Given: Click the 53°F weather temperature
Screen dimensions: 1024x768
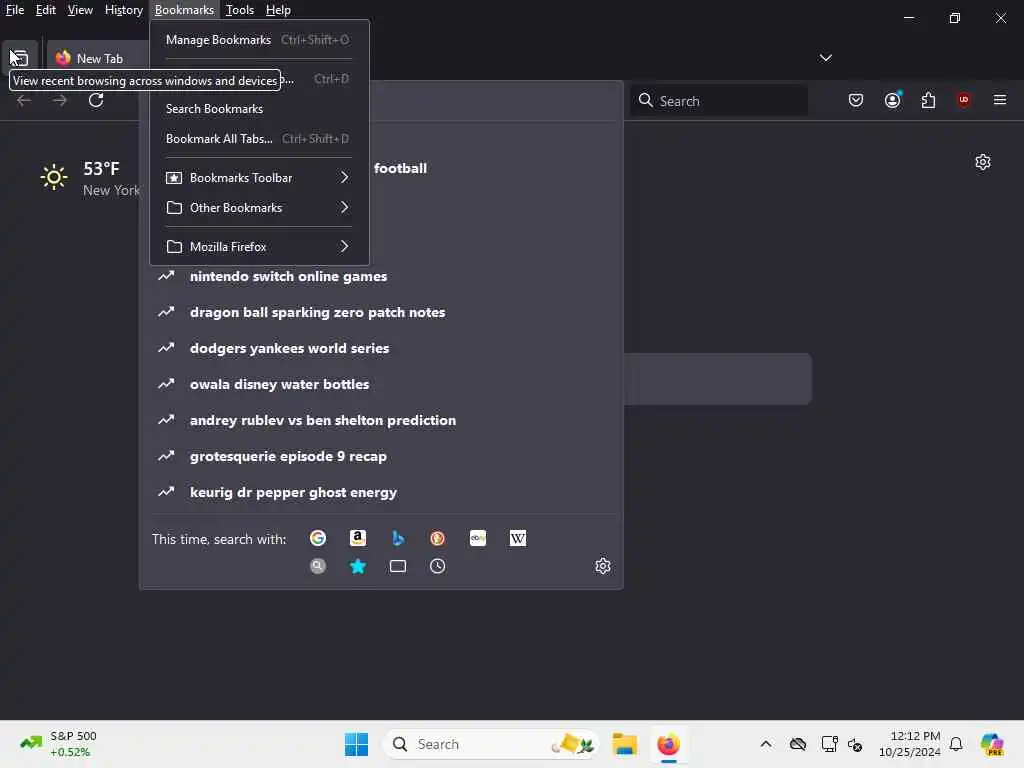Looking at the screenshot, I should tap(101, 168).
